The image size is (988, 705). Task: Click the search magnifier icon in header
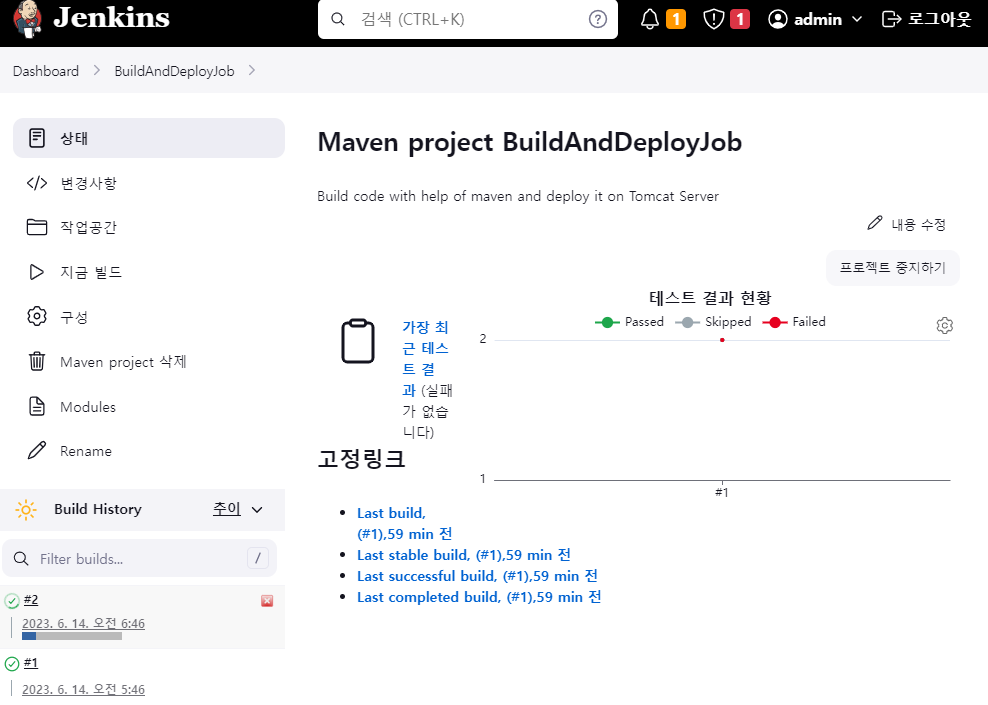point(338,19)
